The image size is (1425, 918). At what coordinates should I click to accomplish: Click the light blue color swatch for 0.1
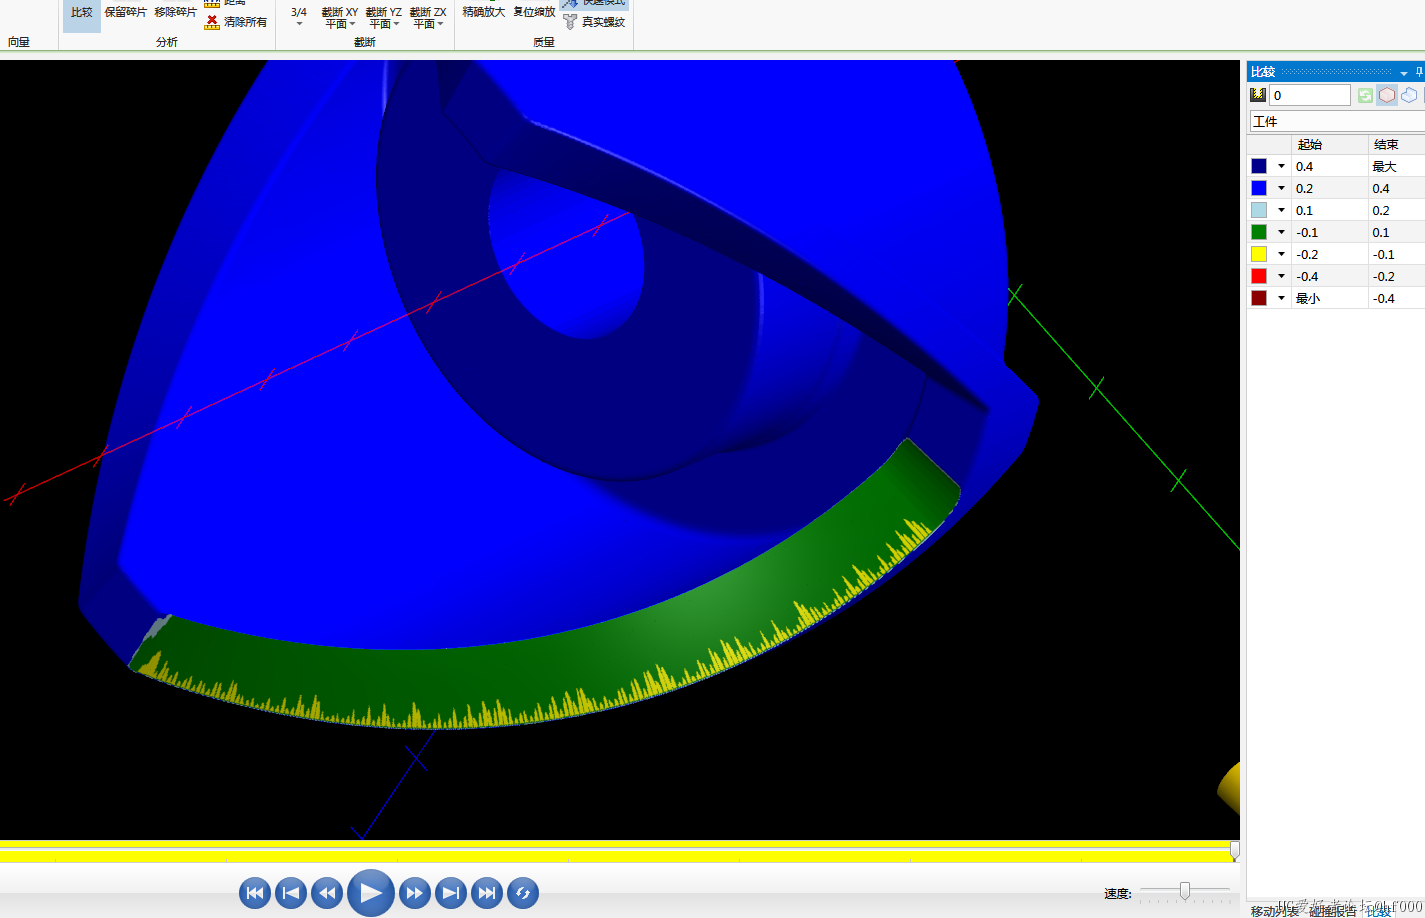coord(1259,210)
